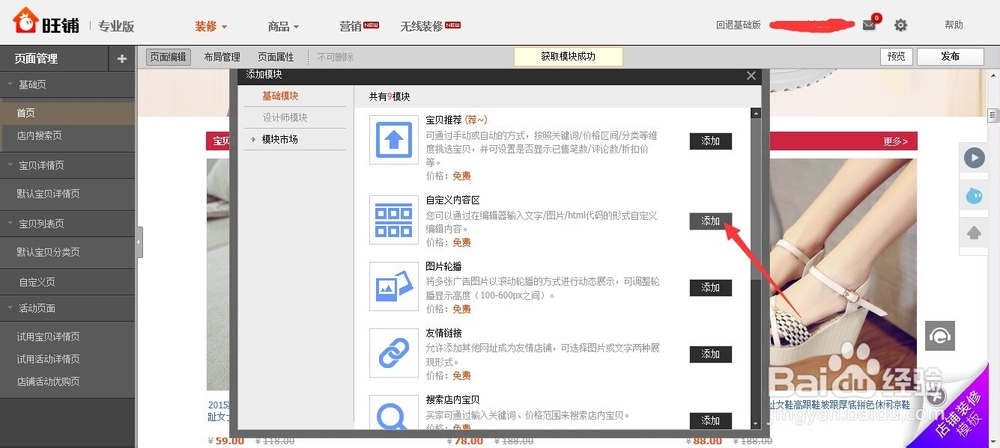Click the 更多> link
The width and height of the screenshot is (1000, 448).
(x=895, y=142)
